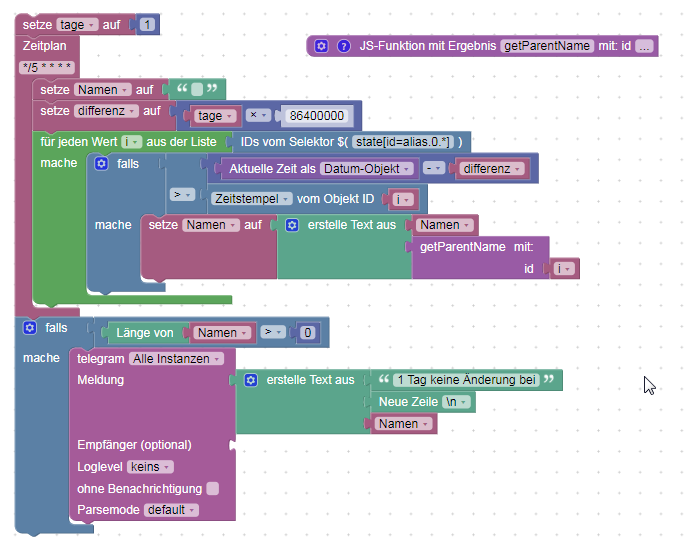Open Loglevel 'keins' dropdown
This screenshot has width=695, height=537.
tap(150, 467)
